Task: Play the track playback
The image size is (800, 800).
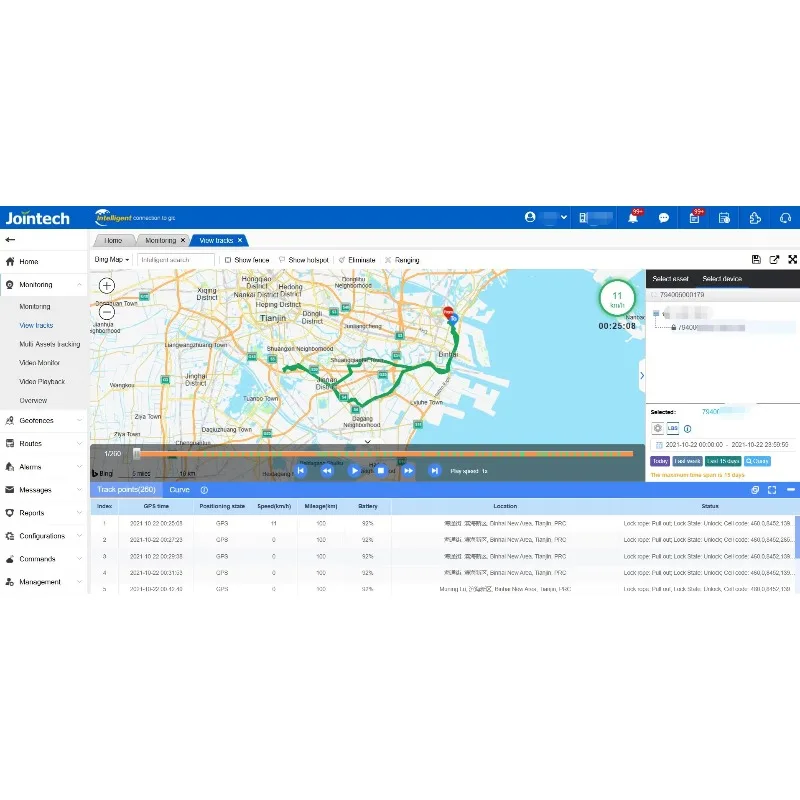Action: click(x=354, y=470)
